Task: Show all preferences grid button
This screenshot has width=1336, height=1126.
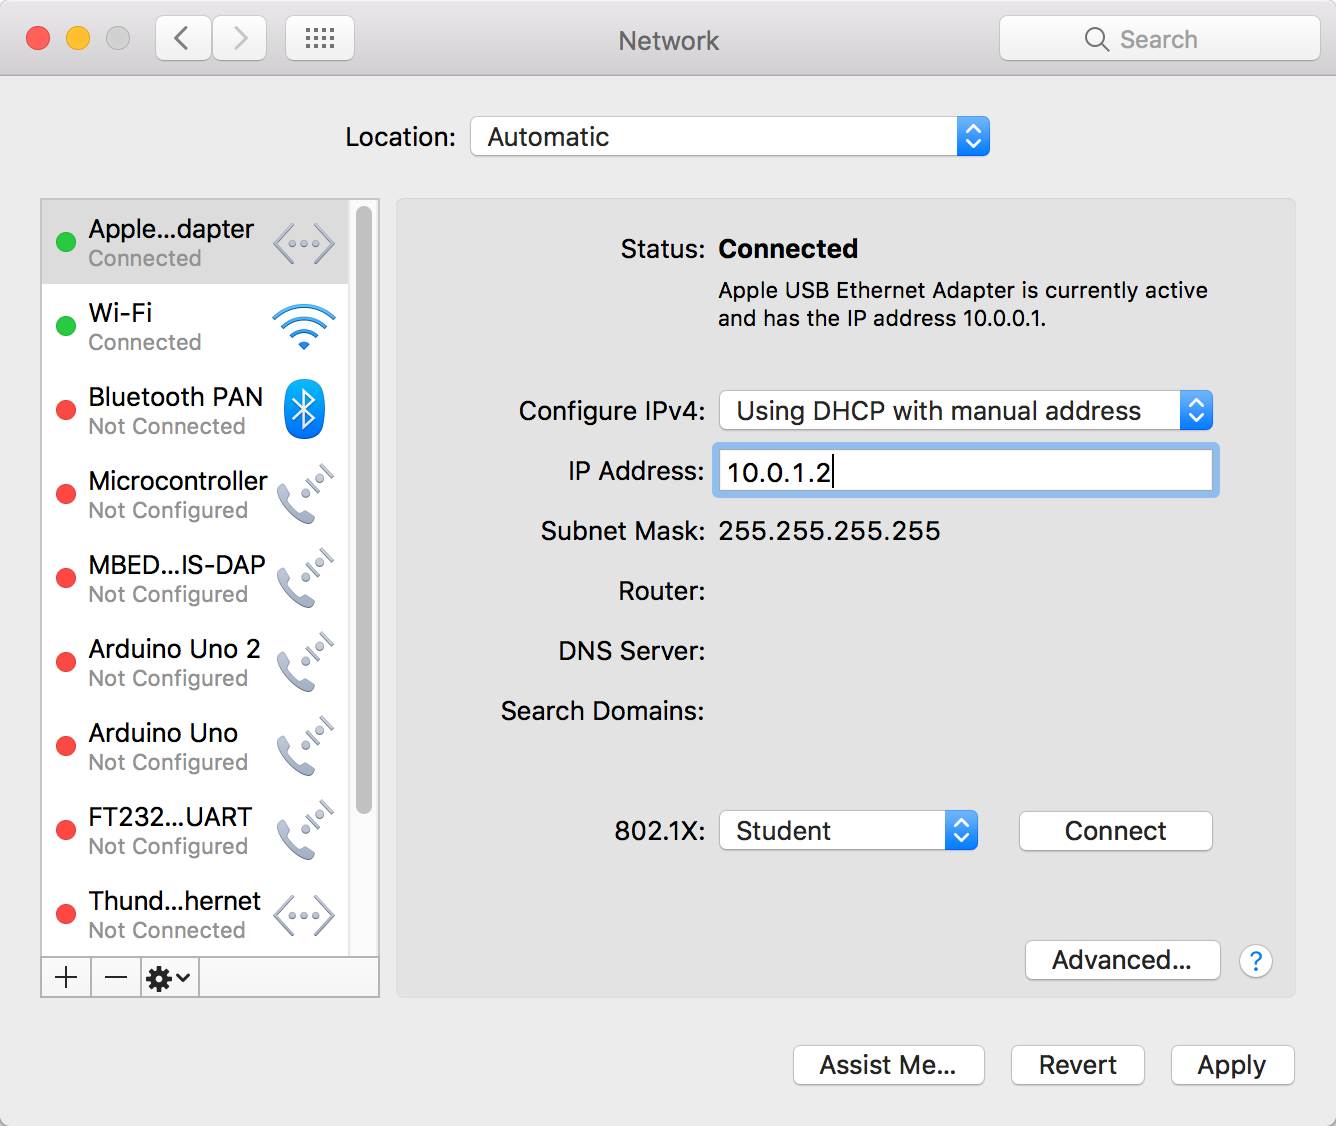Action: [319, 39]
